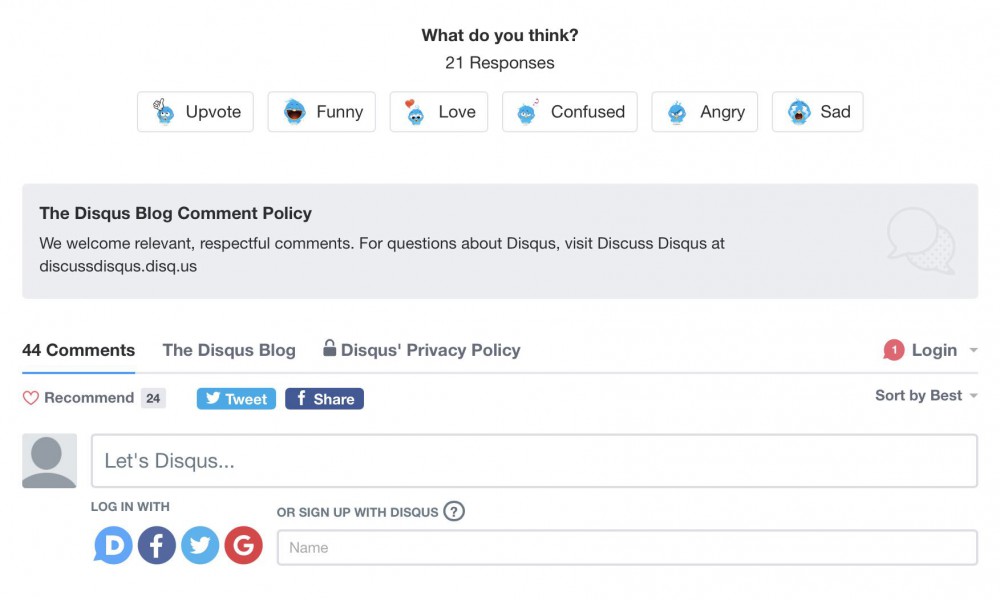This screenshot has width=1000, height=600.
Task: Click the default user avatar
Action: click(x=50, y=461)
